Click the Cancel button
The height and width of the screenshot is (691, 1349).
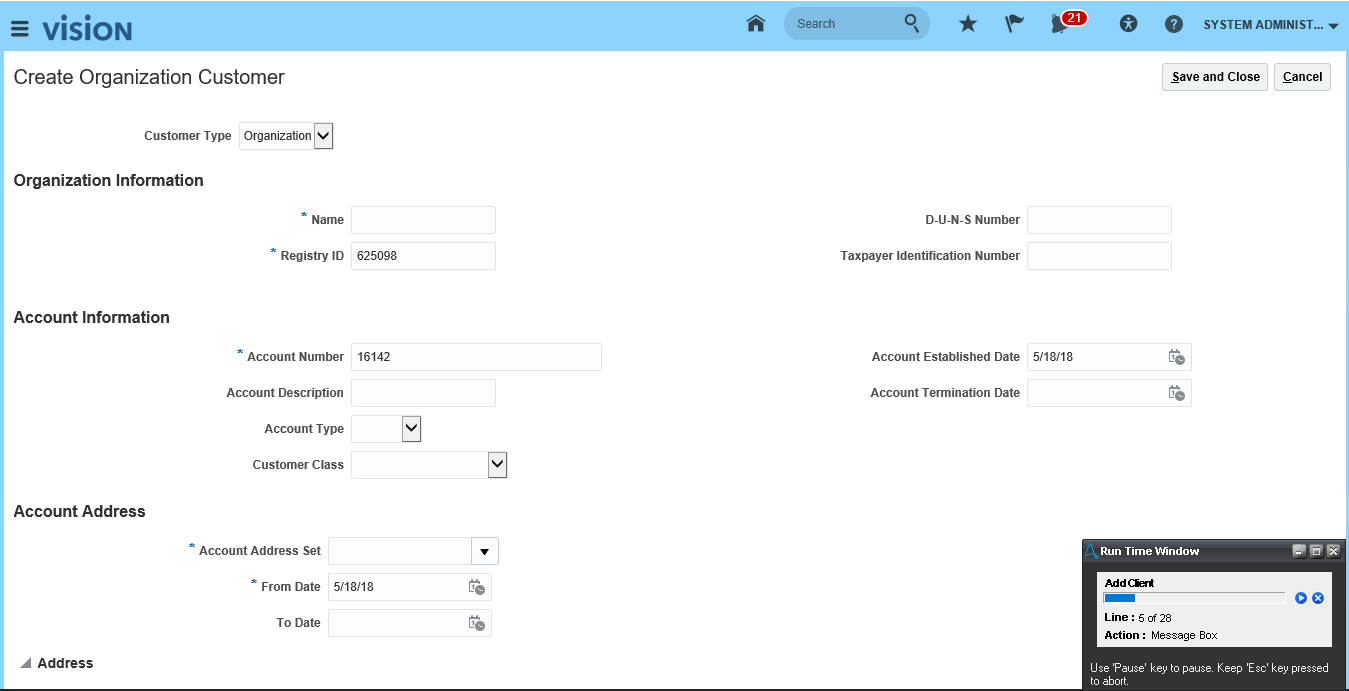point(1302,77)
